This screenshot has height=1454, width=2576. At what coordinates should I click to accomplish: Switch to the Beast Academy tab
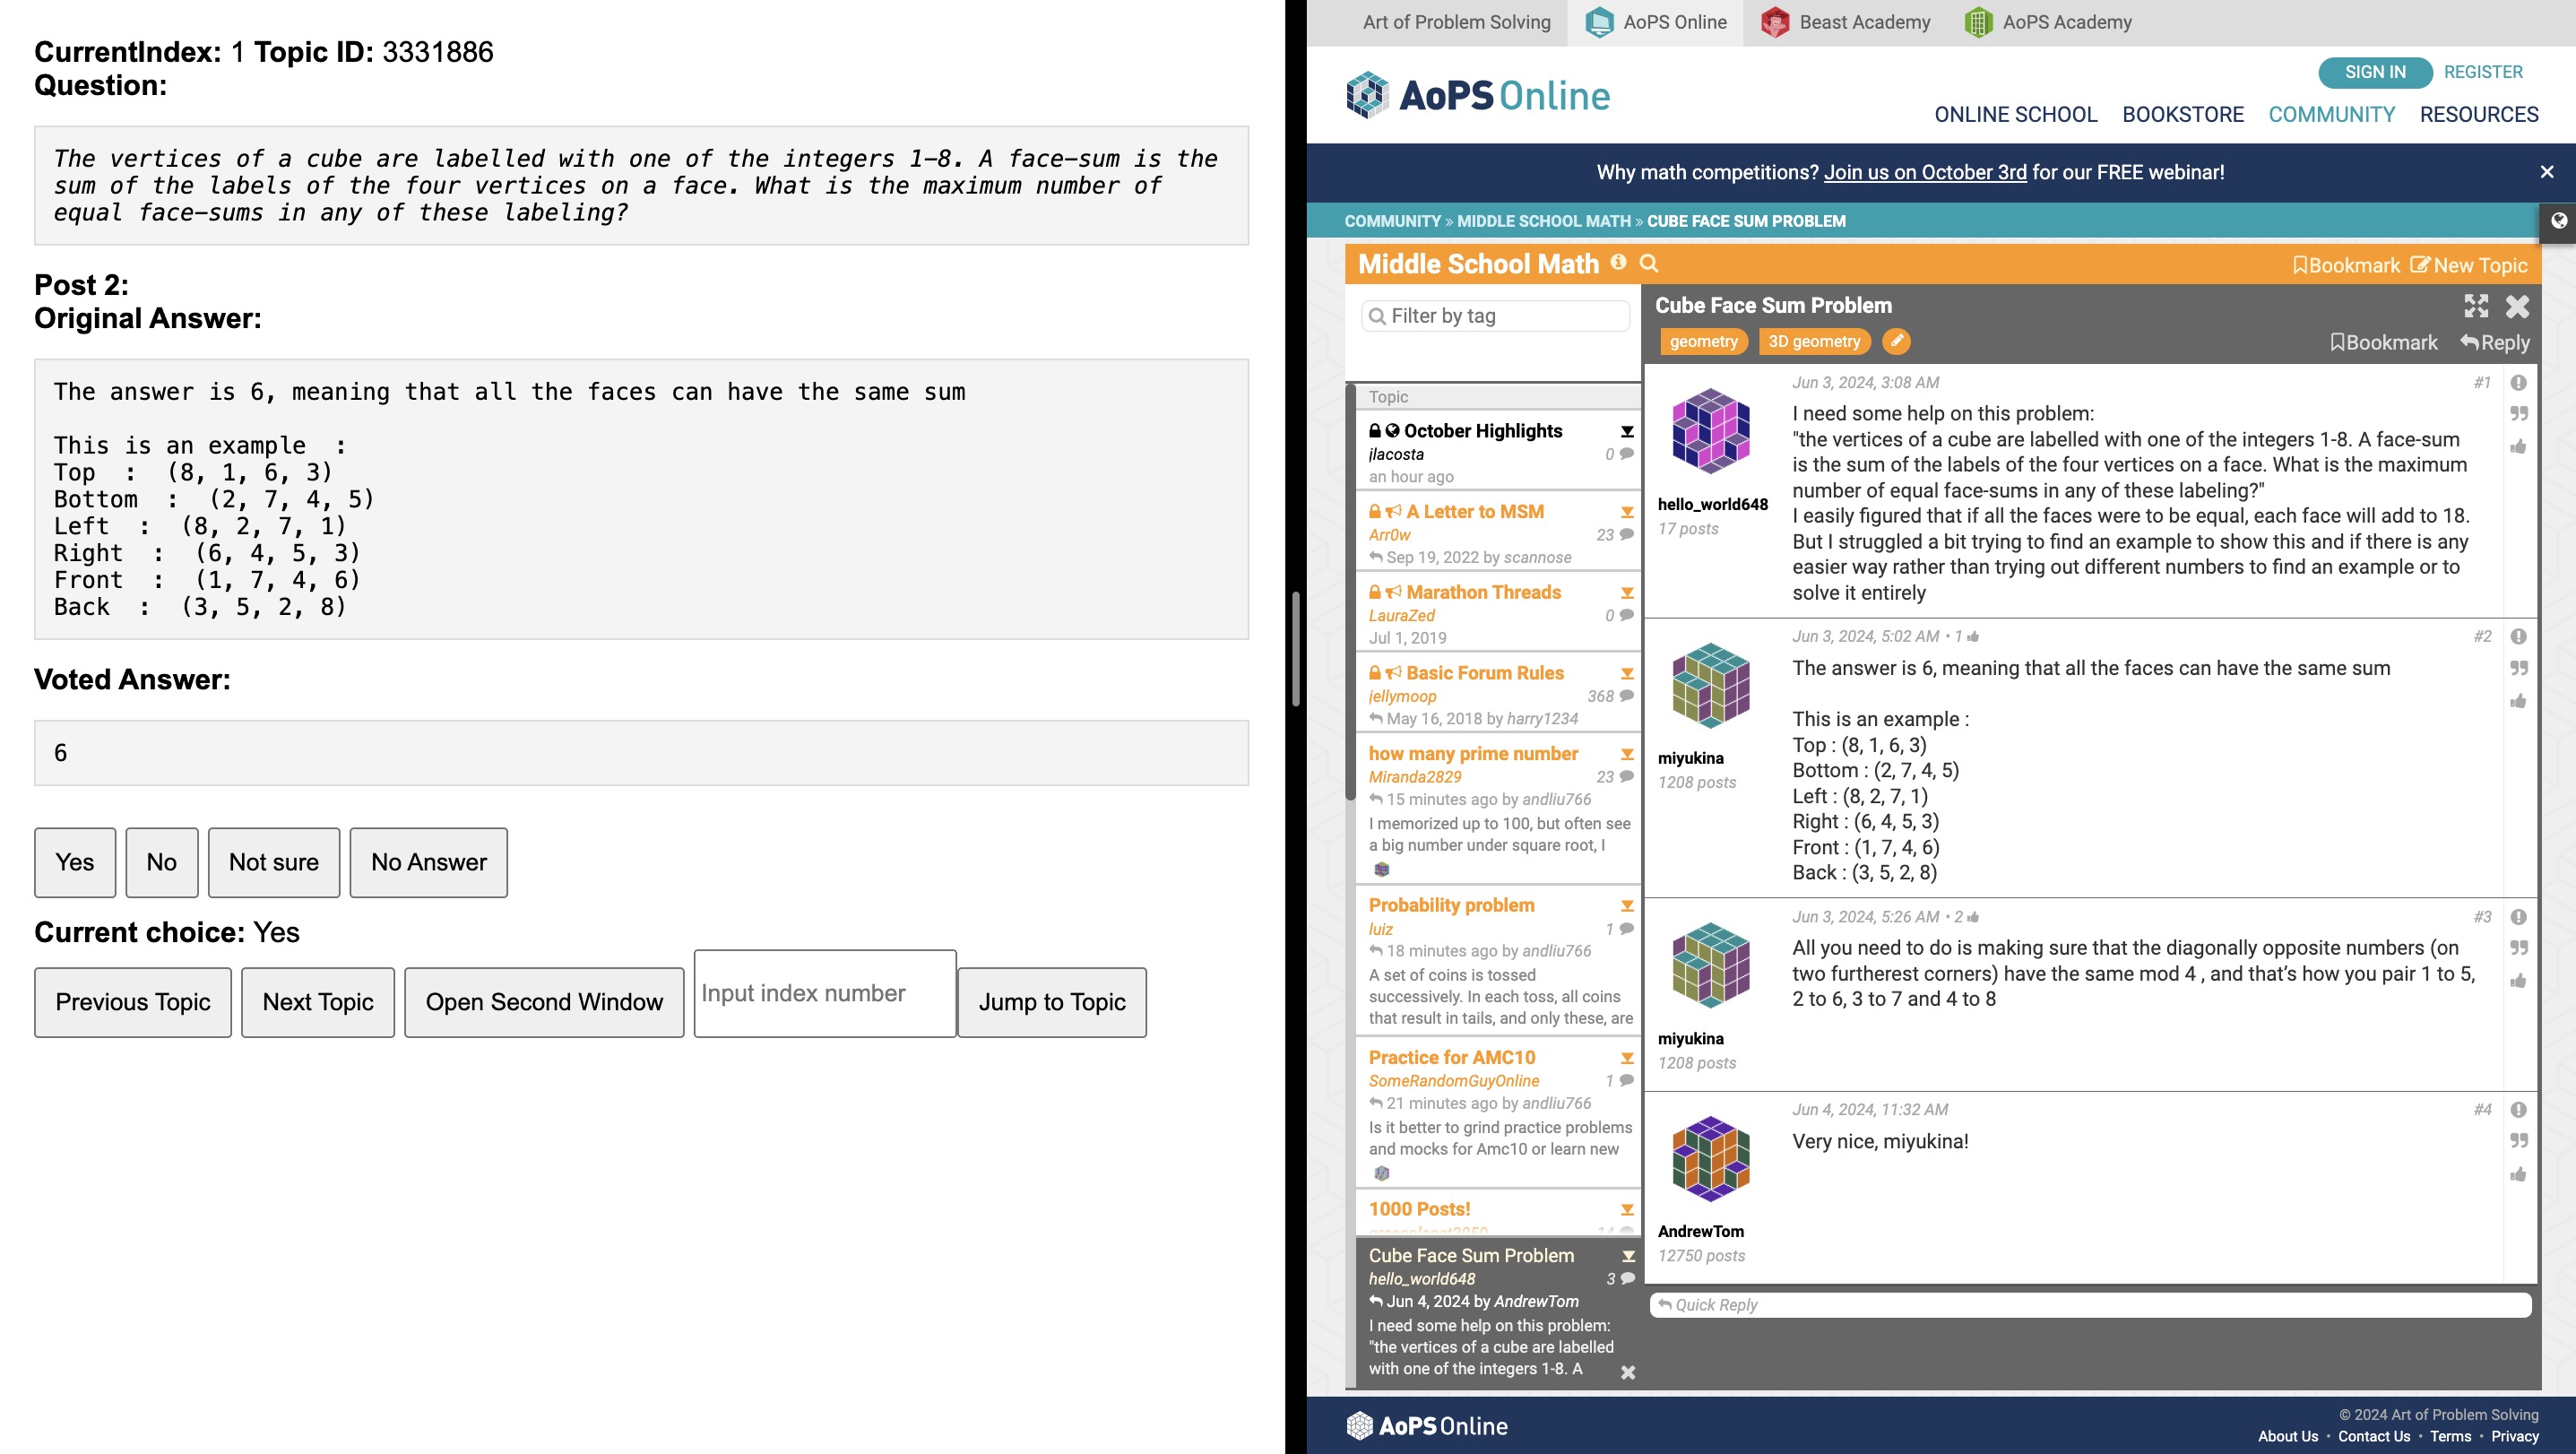point(1846,22)
